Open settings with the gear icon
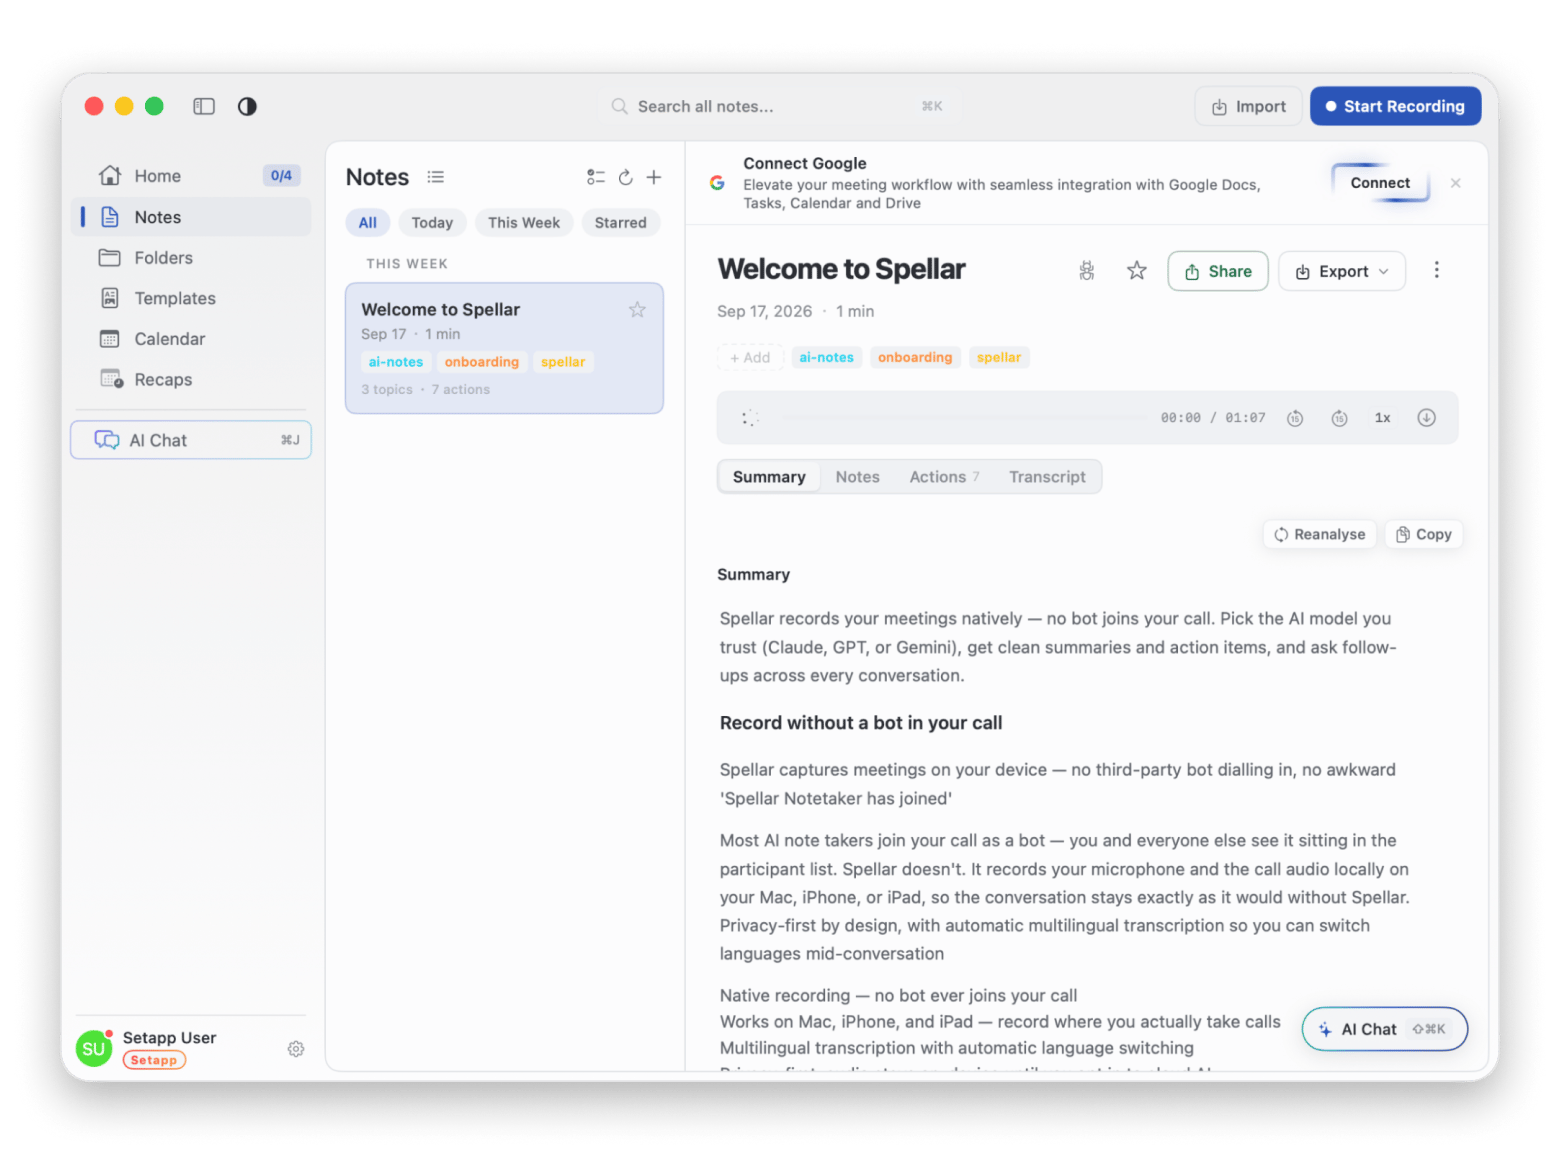Image resolution: width=1560 pixels, height=1162 pixels. [296, 1049]
